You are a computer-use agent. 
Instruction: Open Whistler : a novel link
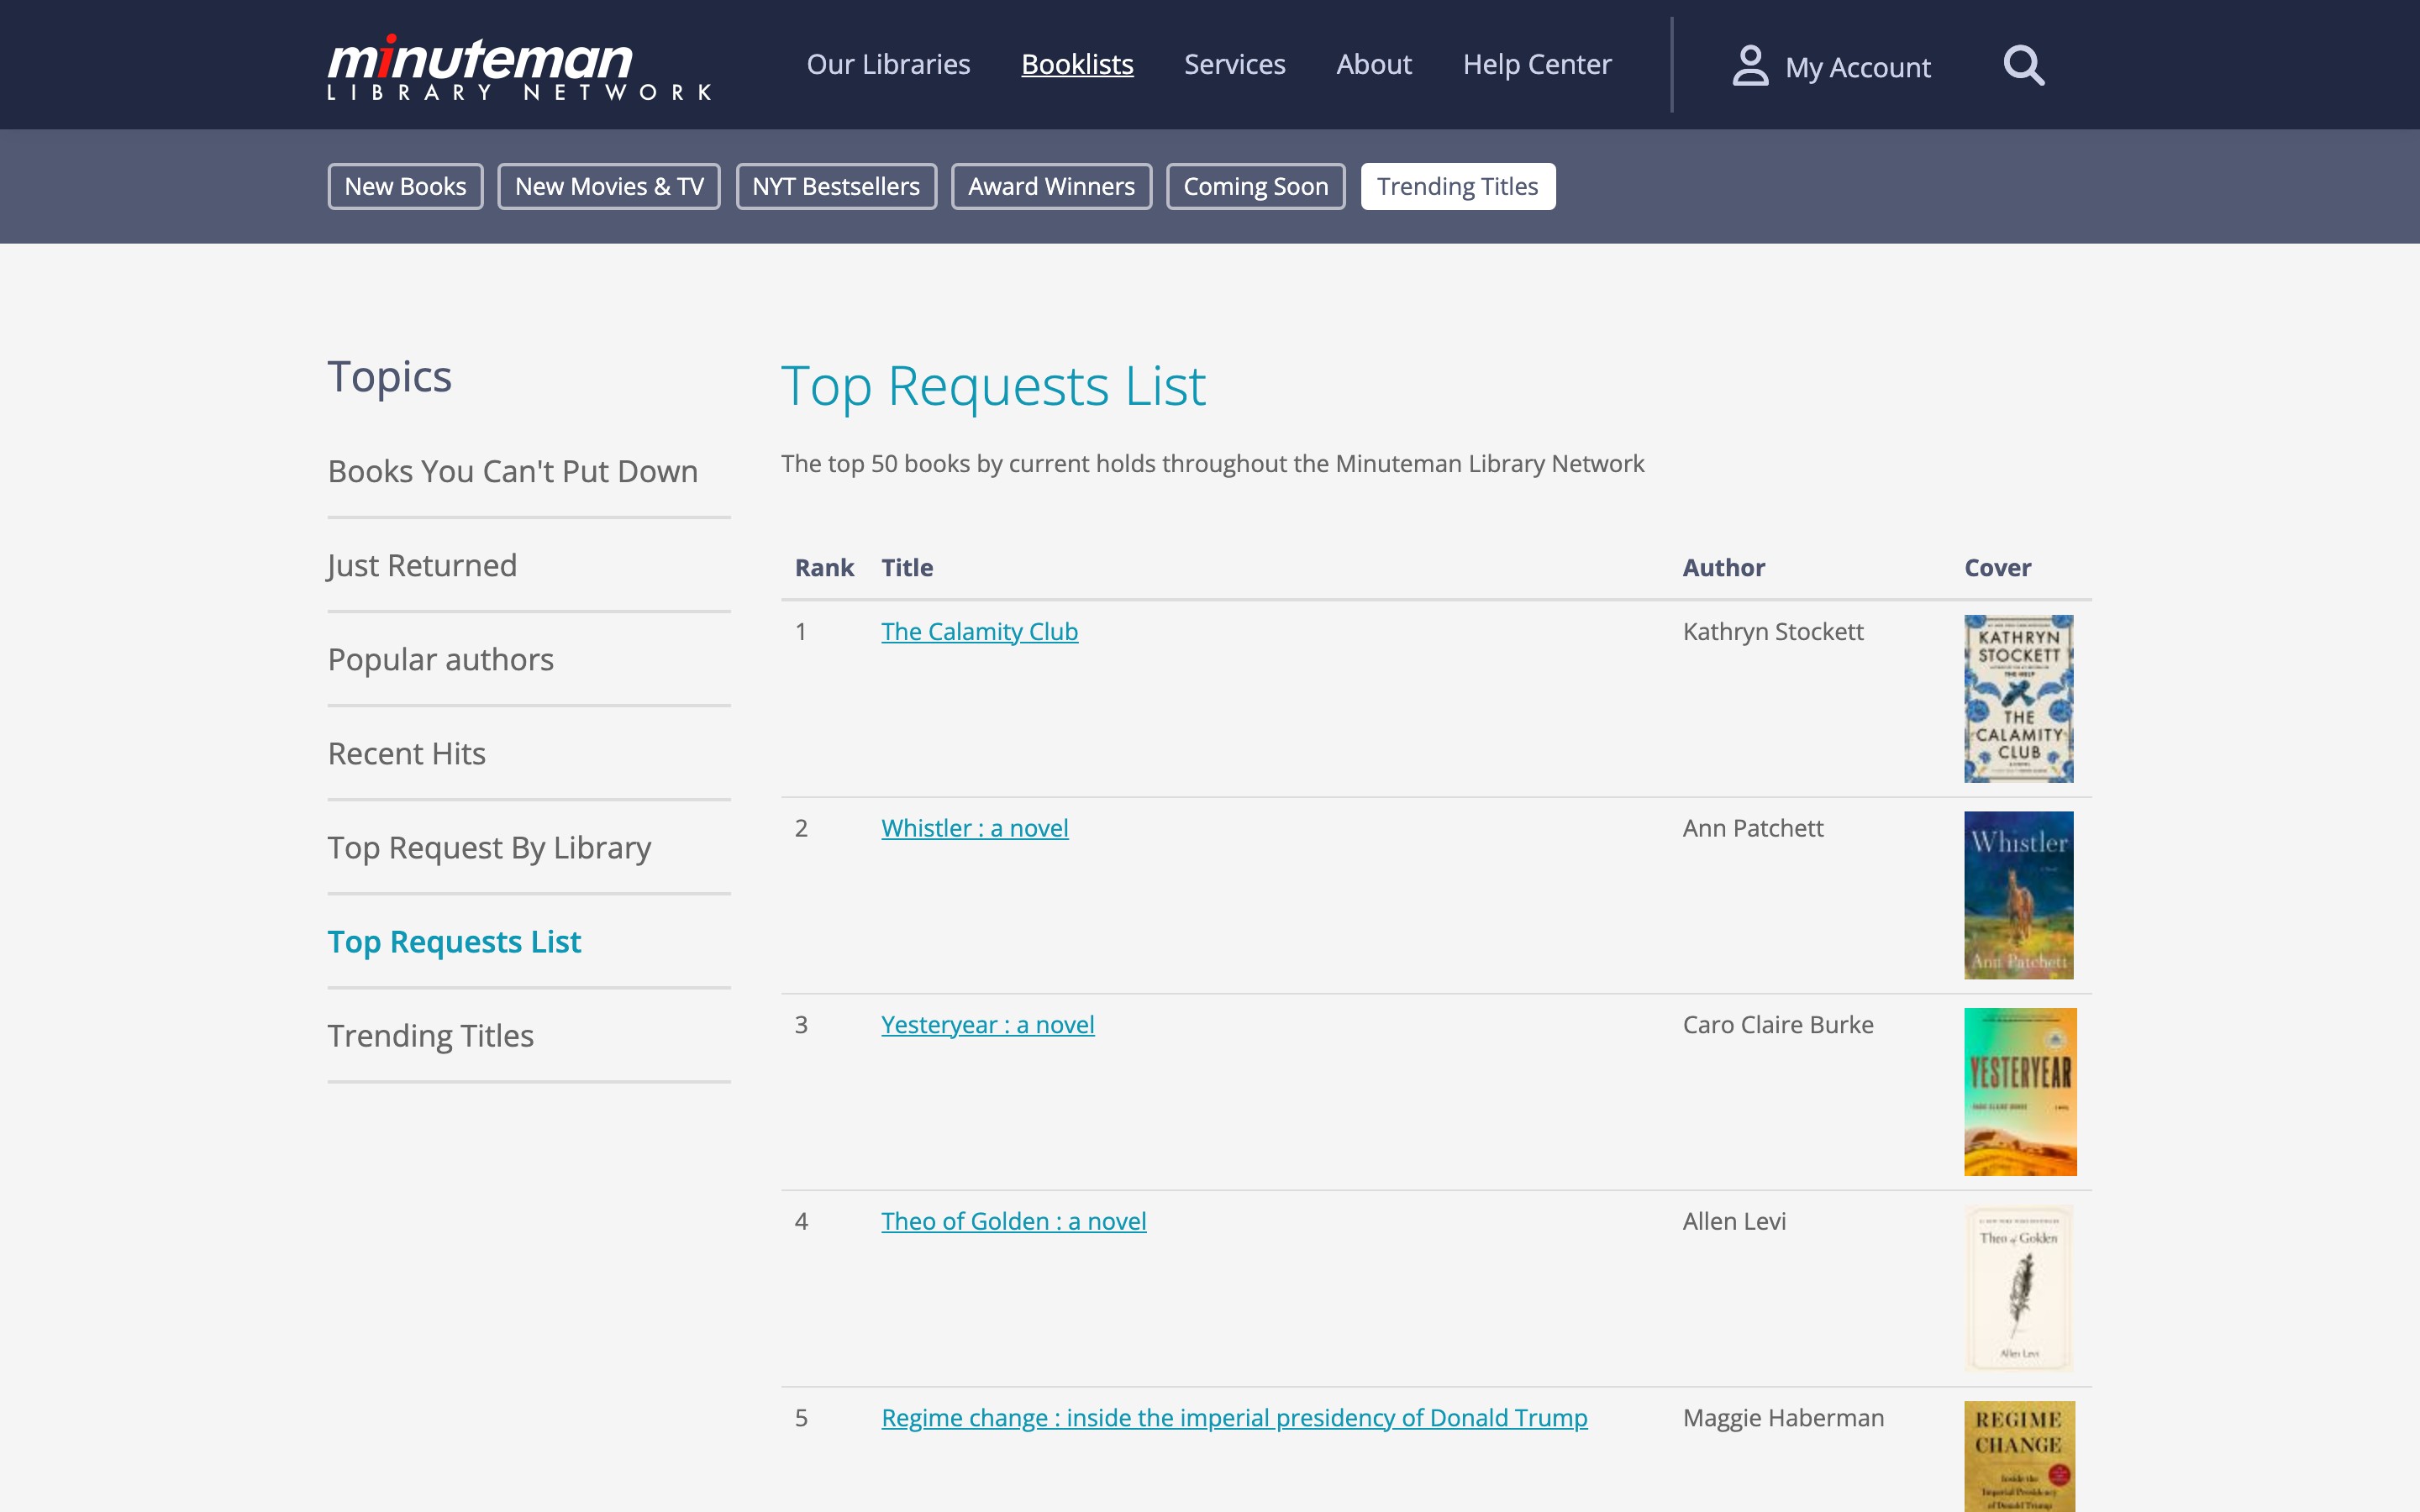[974, 828]
